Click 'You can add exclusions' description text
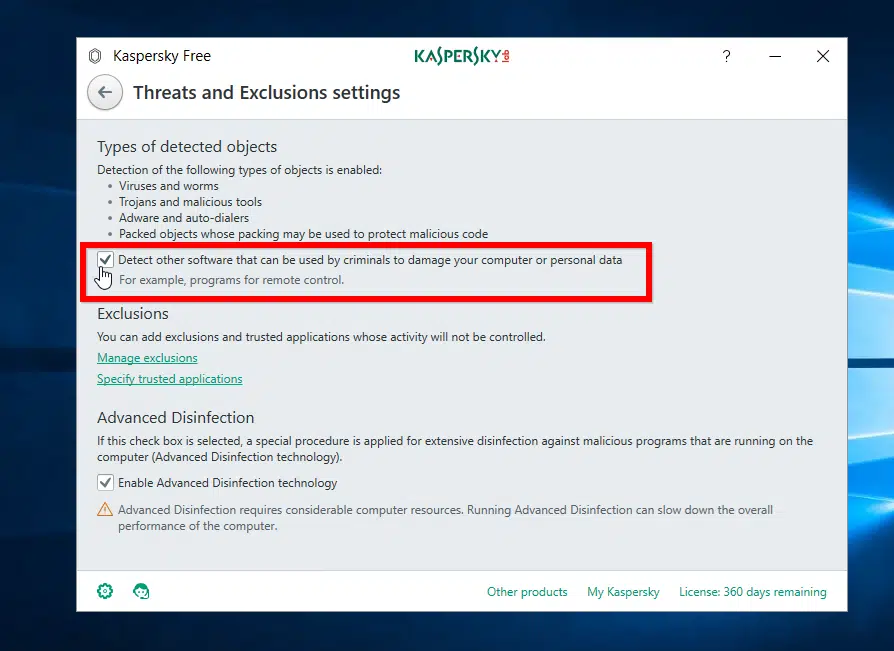 tap(321, 337)
